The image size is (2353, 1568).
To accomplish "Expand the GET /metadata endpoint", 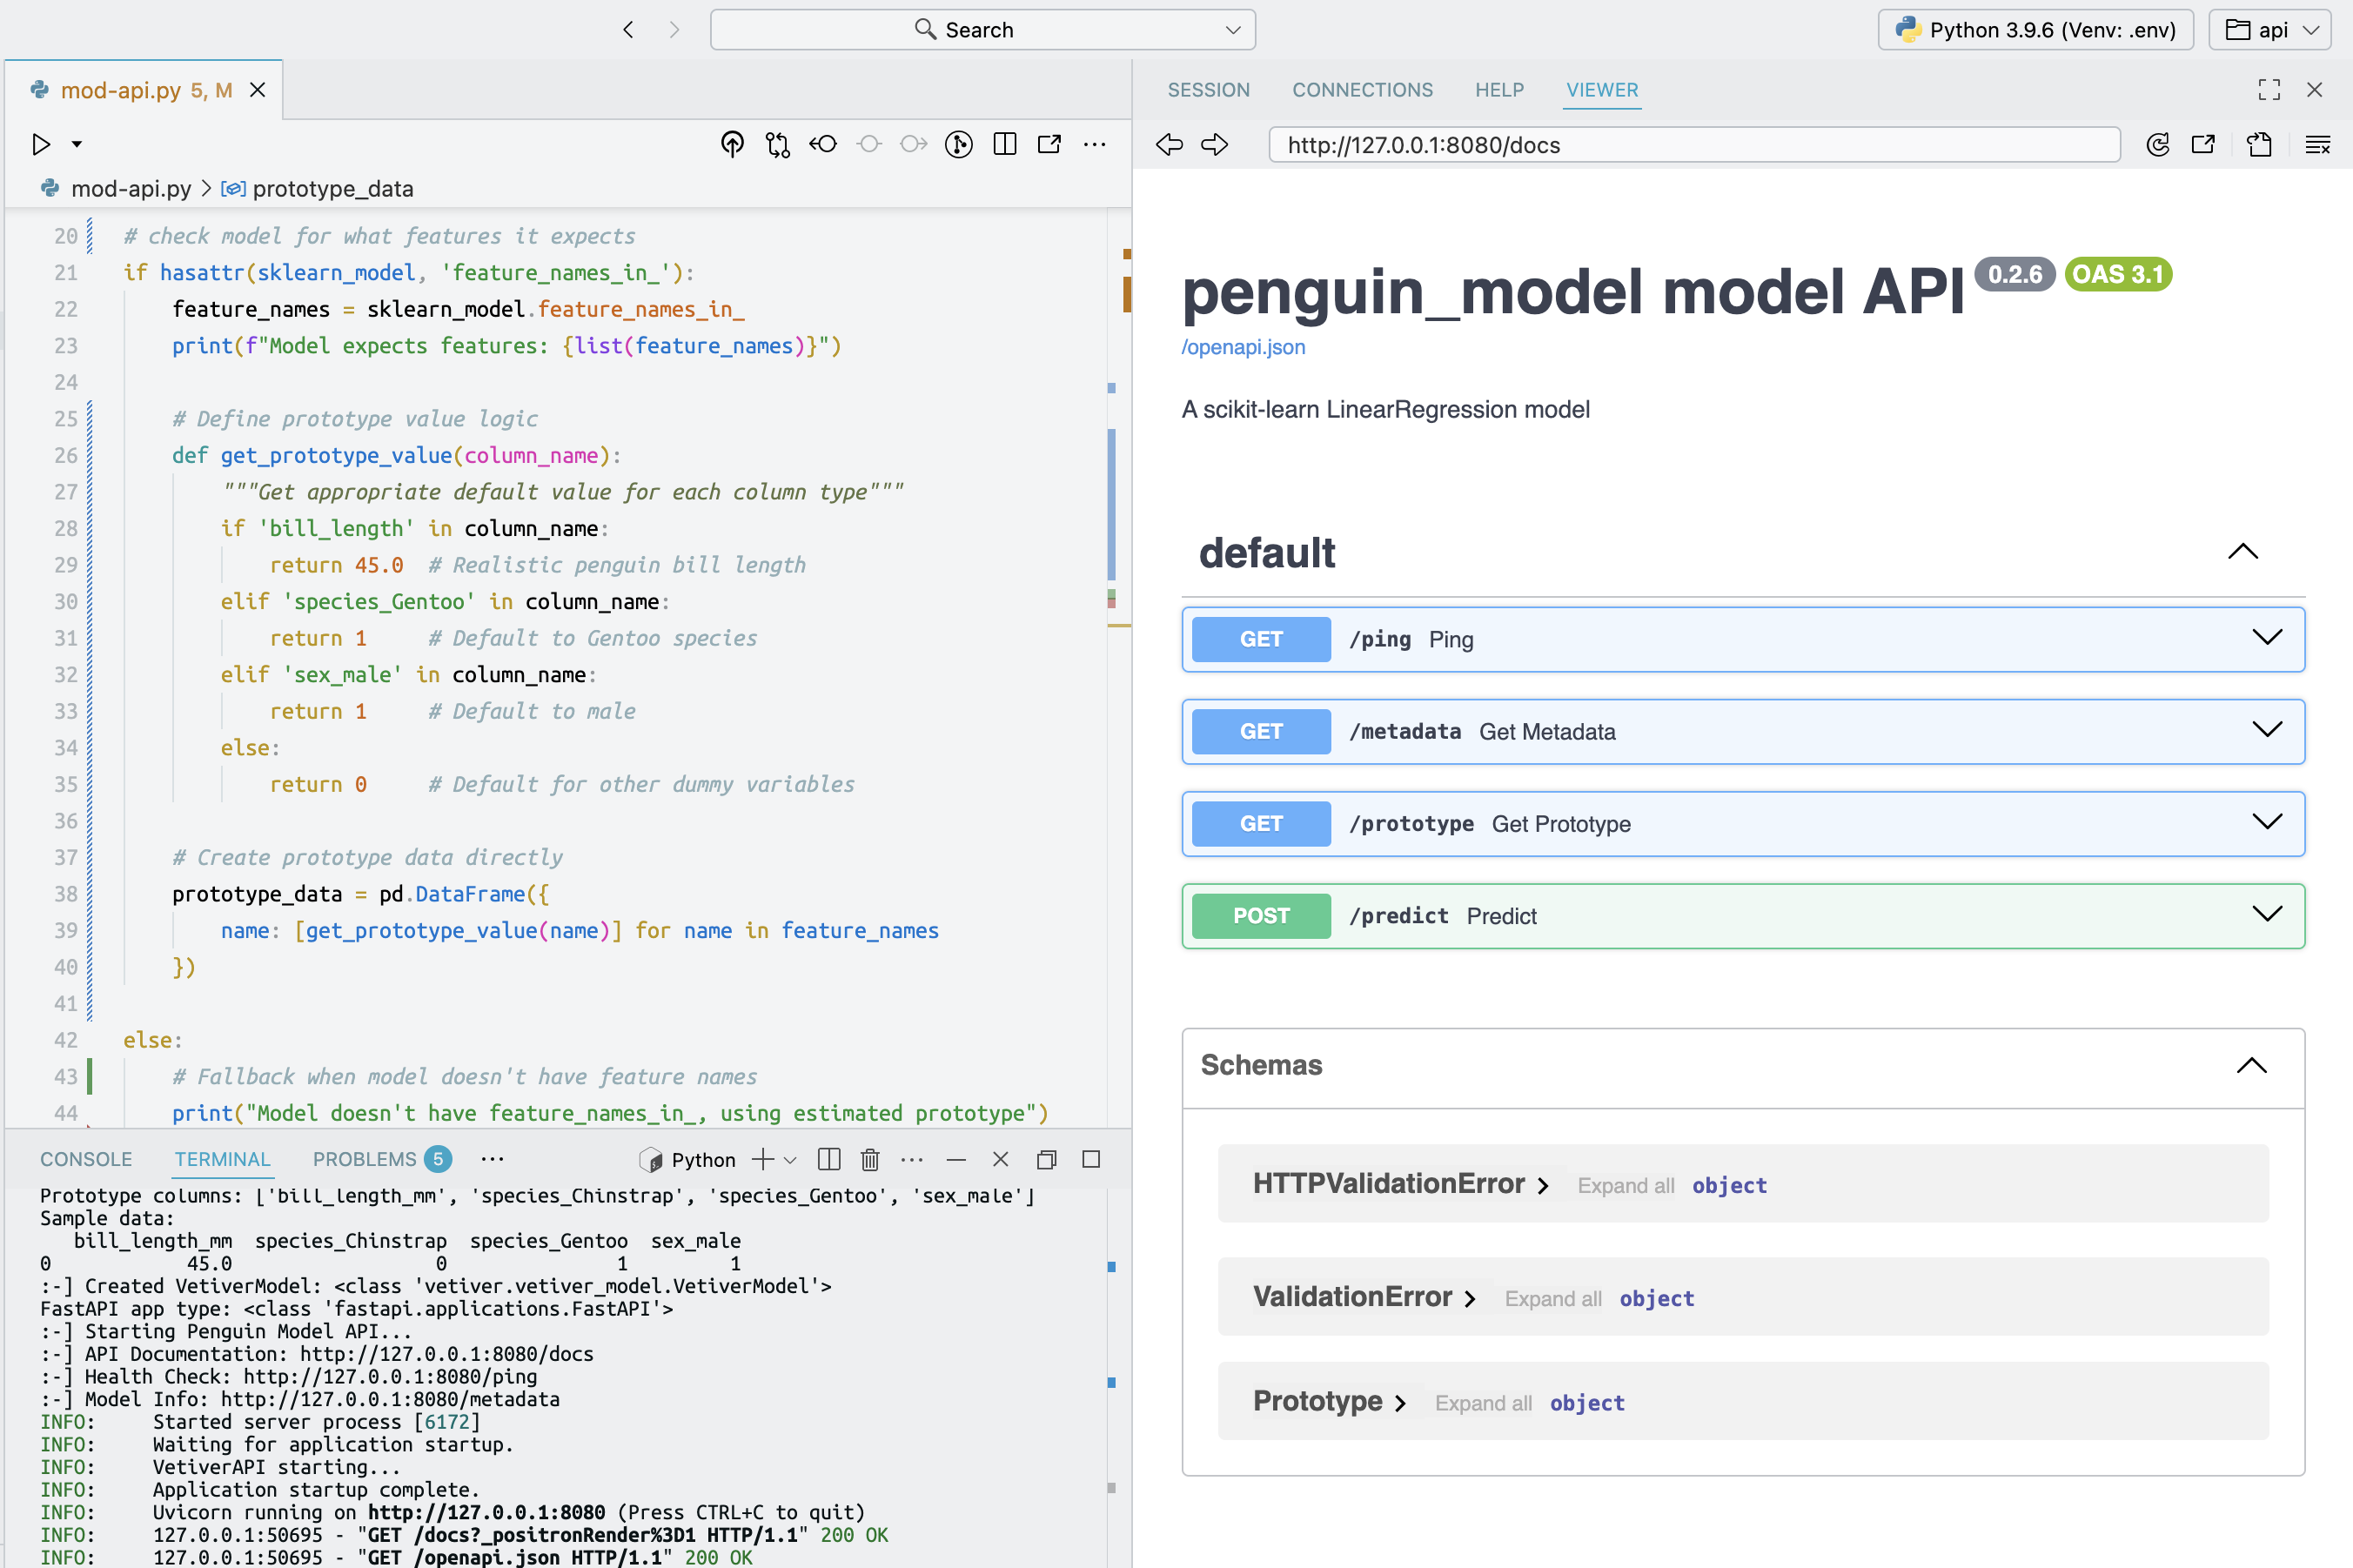I will pos(2266,731).
